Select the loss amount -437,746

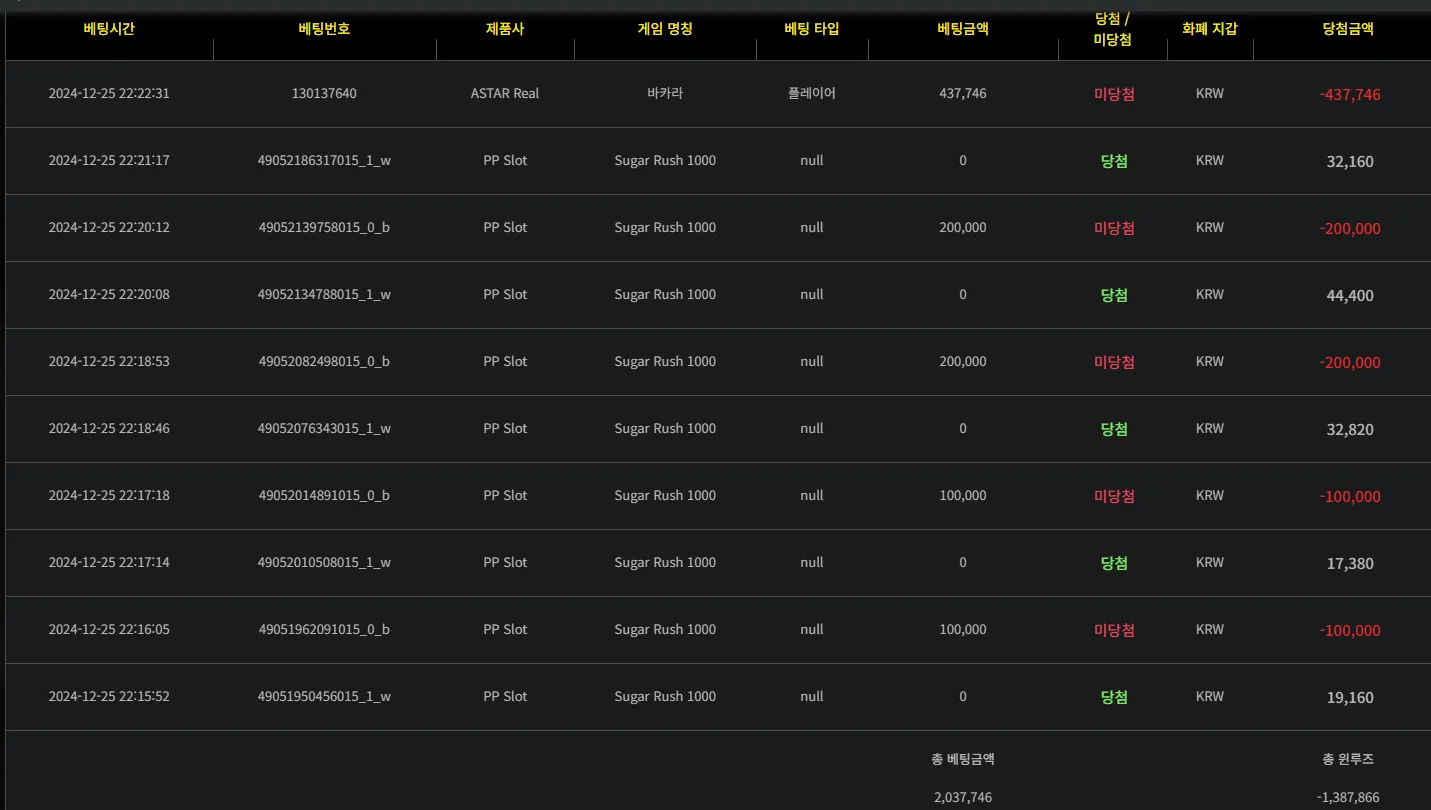[1350, 95]
